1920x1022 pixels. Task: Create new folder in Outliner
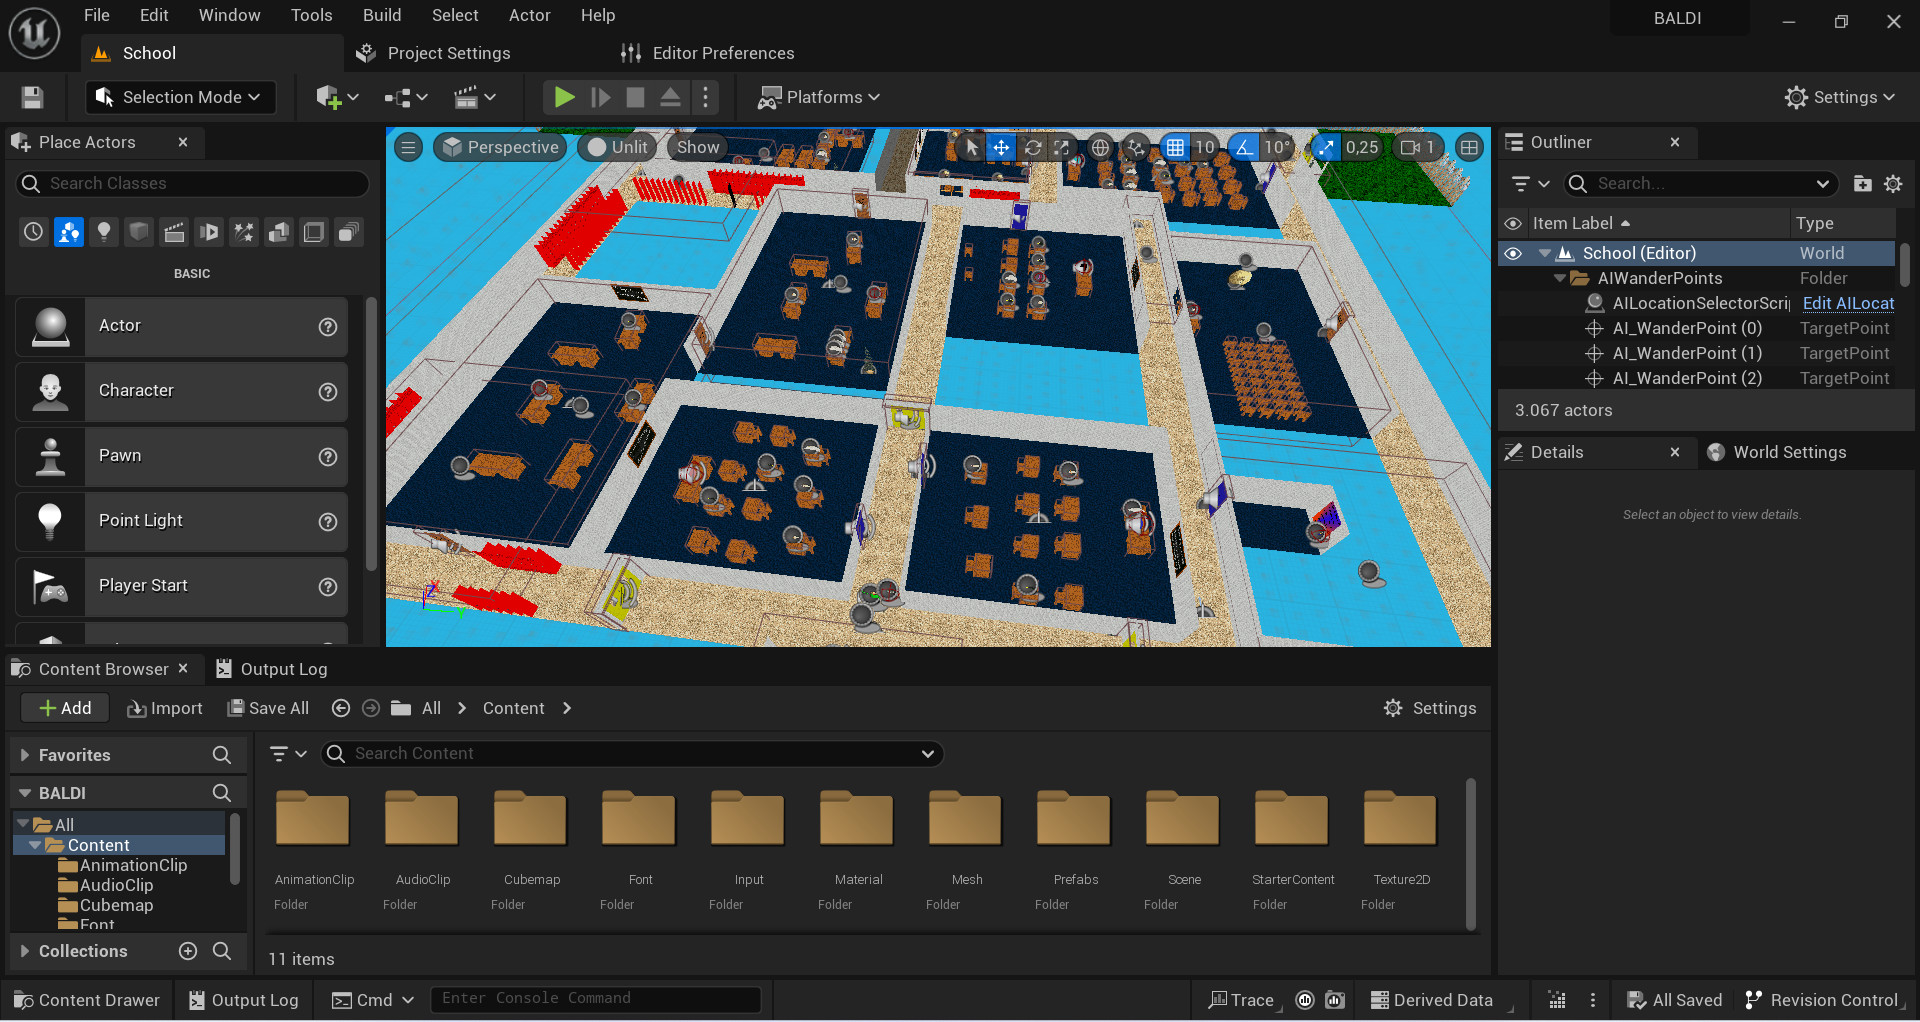[x=1862, y=184]
